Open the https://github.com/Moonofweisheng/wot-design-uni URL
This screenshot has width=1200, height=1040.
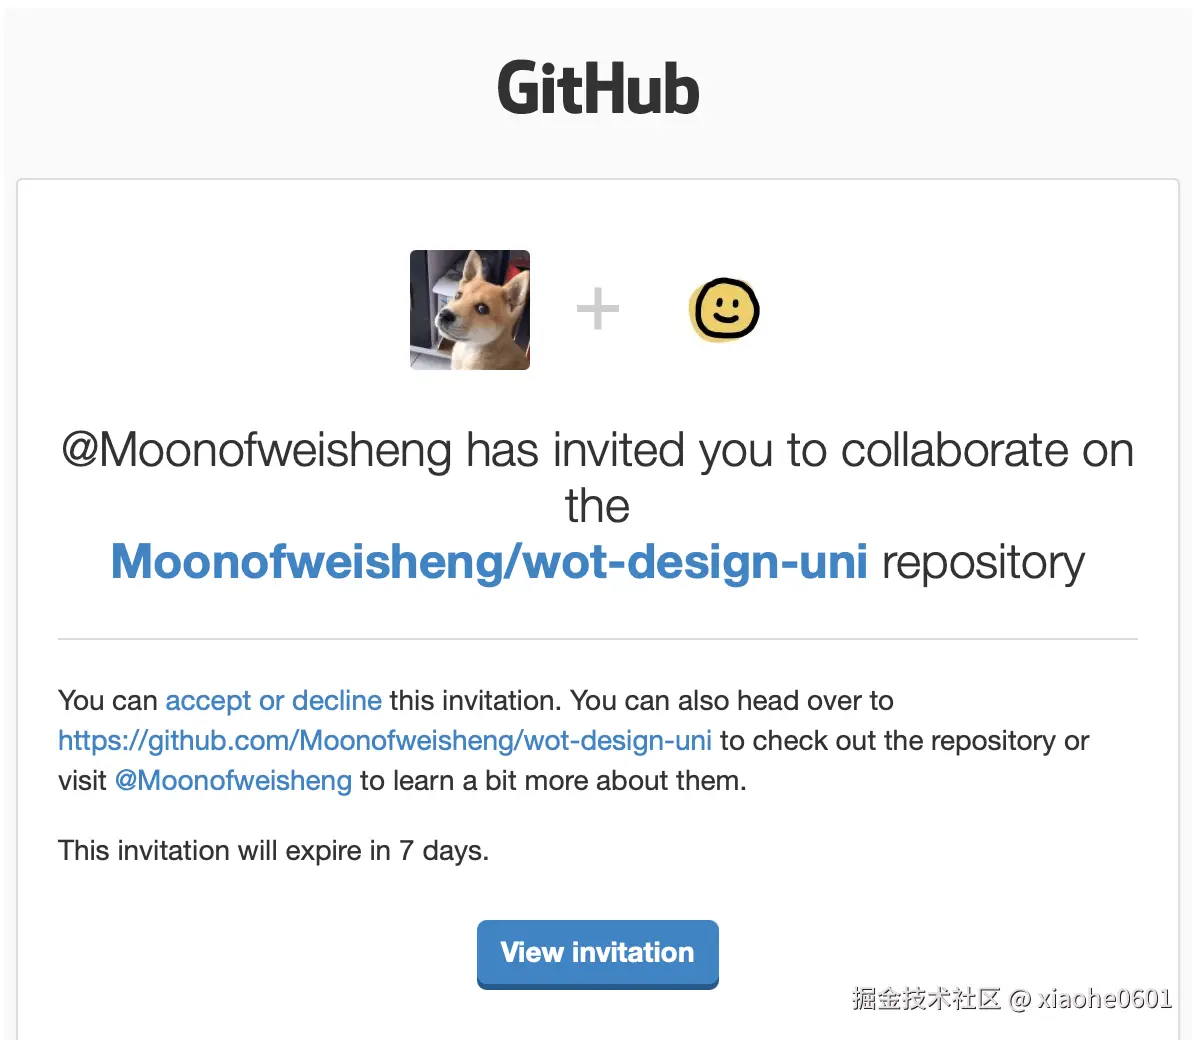tap(385, 741)
